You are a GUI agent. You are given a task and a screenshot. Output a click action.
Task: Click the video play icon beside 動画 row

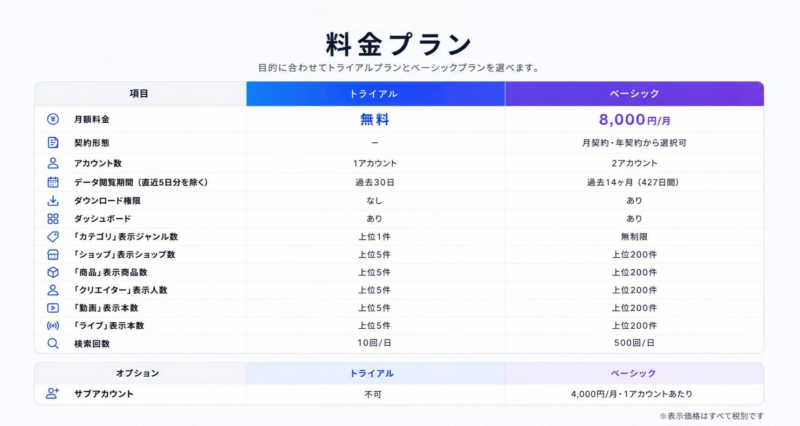(53, 308)
